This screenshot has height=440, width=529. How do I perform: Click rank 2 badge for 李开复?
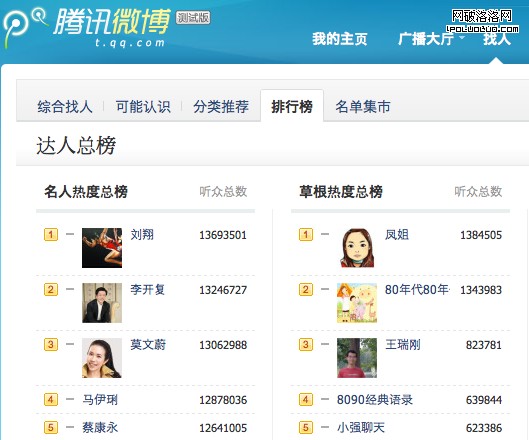tap(51, 290)
